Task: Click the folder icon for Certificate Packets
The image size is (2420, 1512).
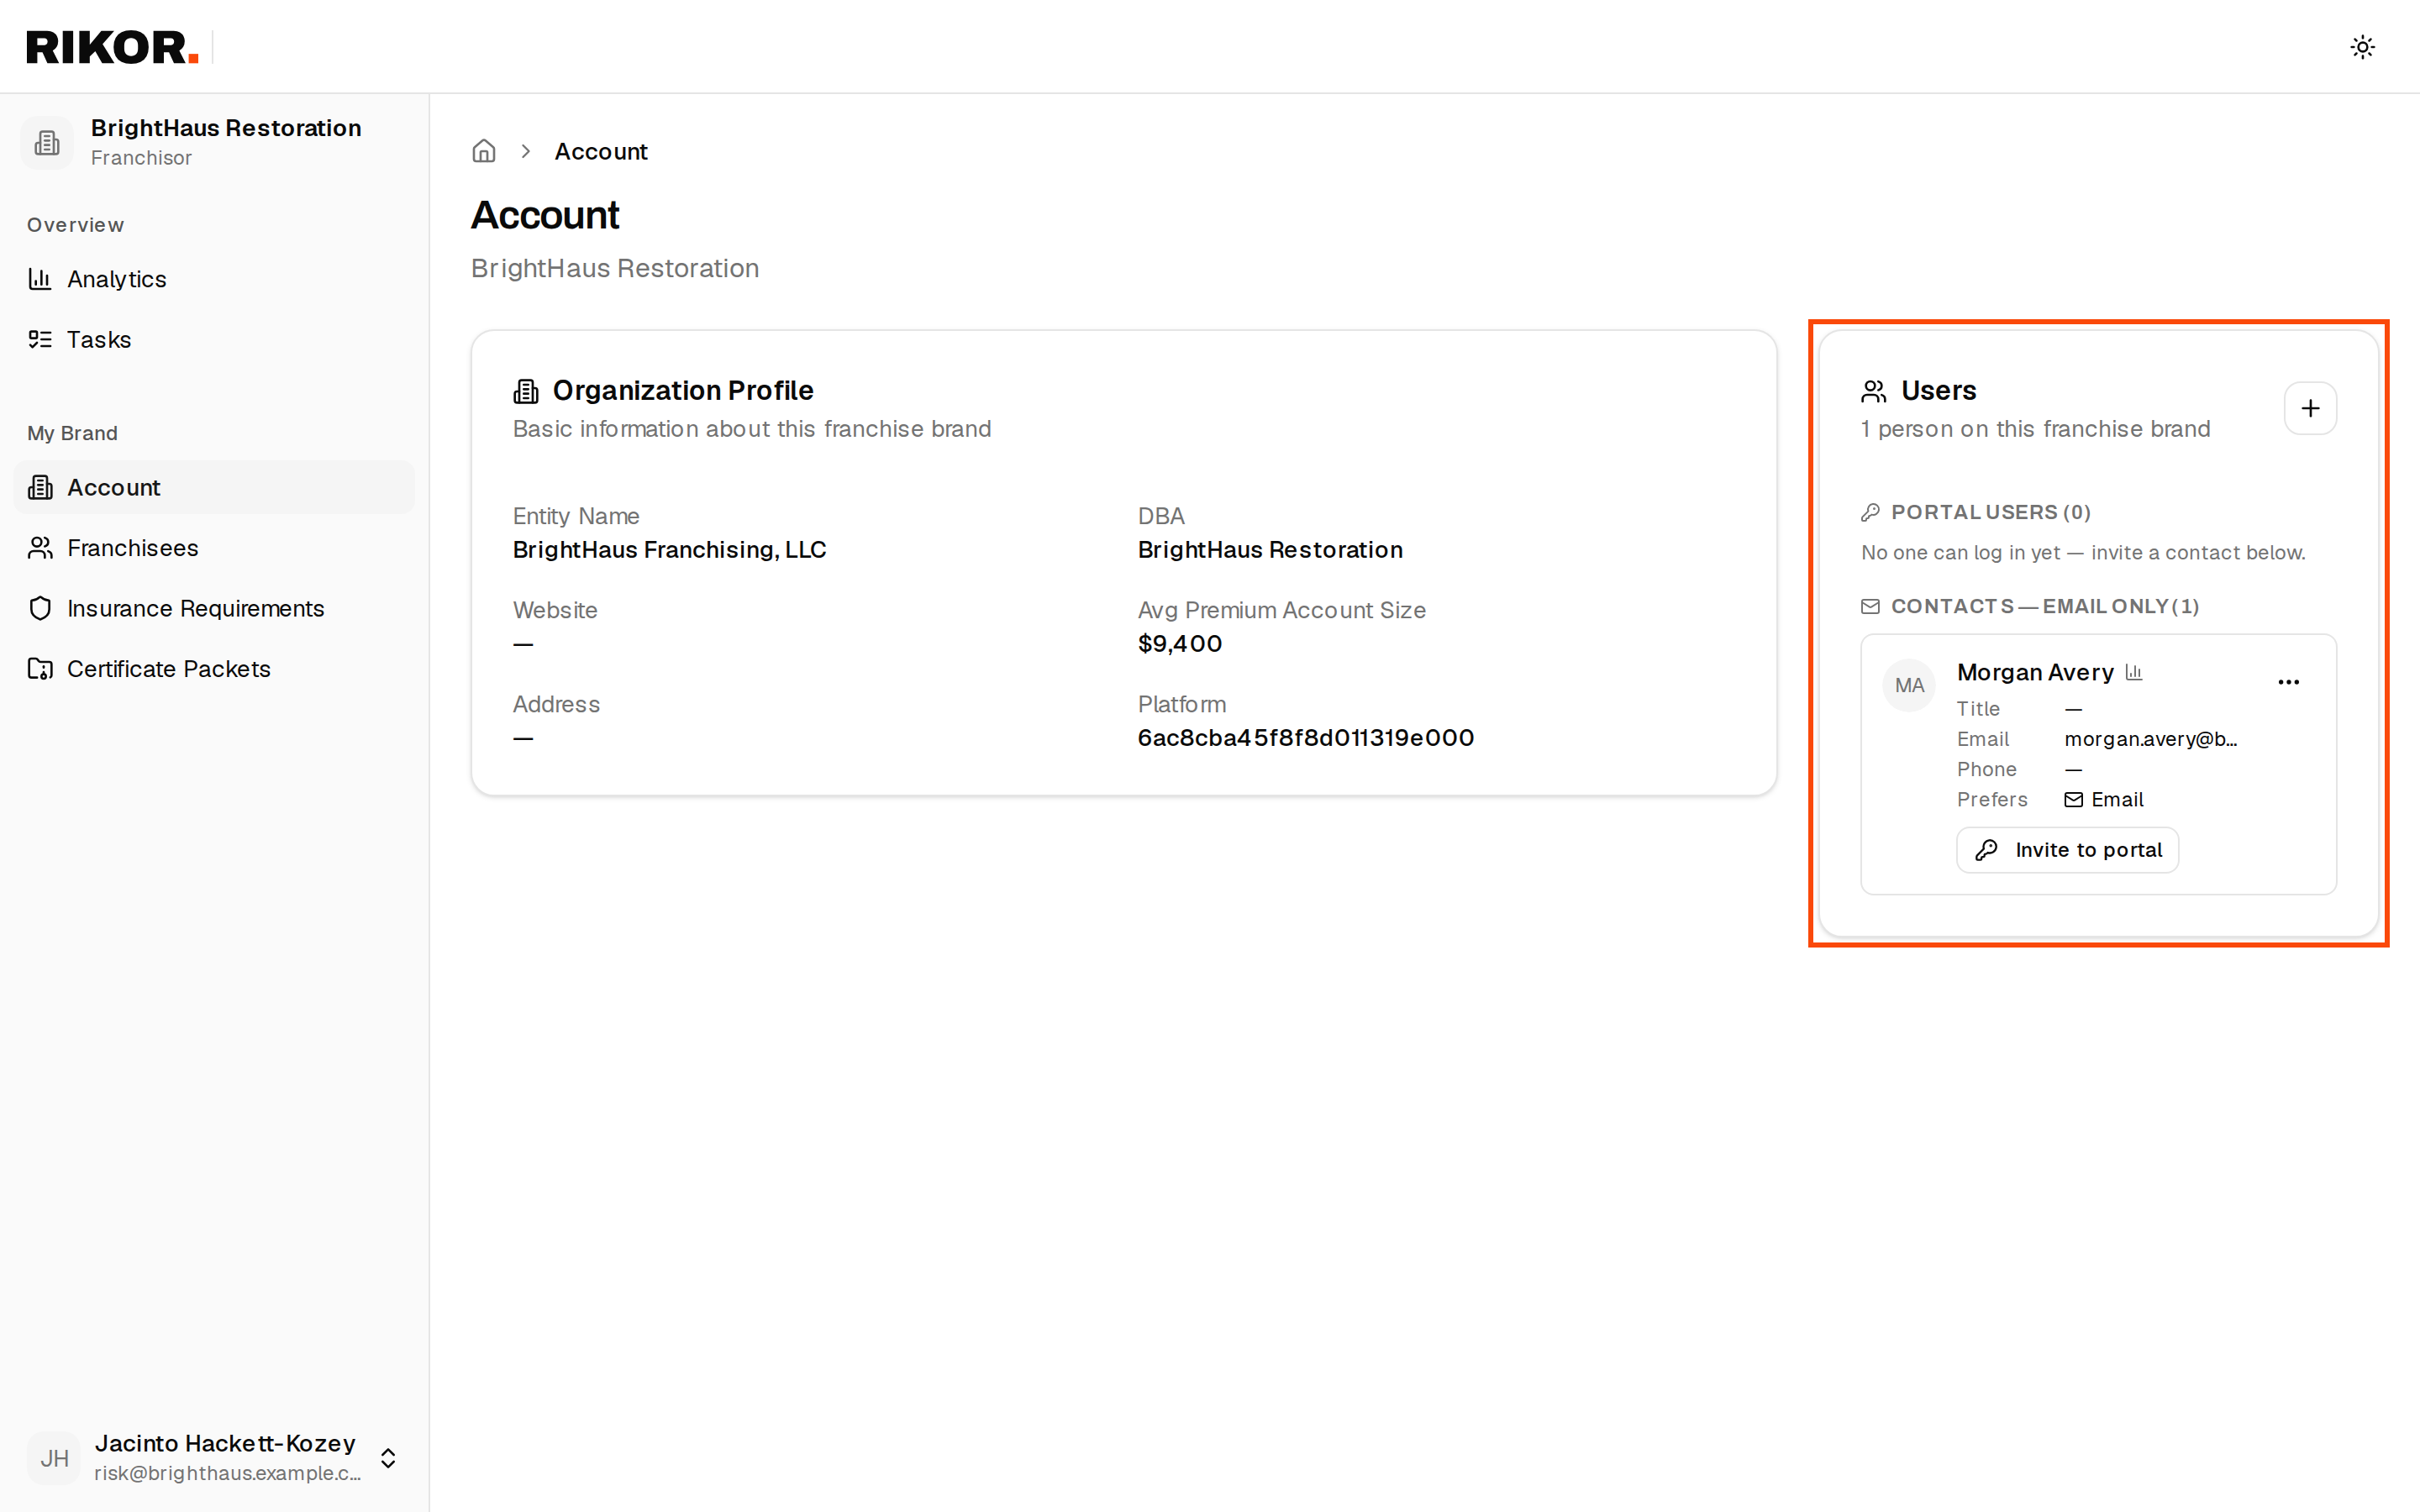Action: click(40, 669)
